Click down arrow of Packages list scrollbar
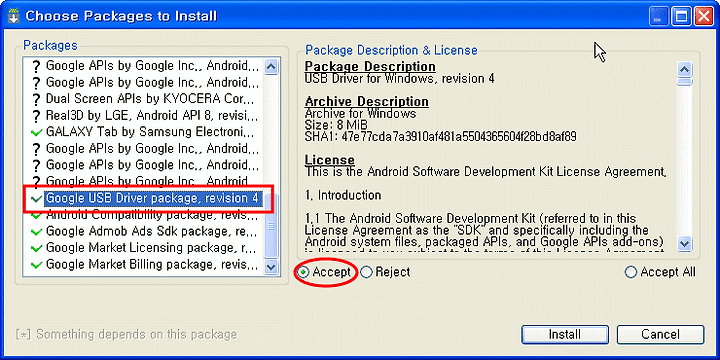 point(271,267)
